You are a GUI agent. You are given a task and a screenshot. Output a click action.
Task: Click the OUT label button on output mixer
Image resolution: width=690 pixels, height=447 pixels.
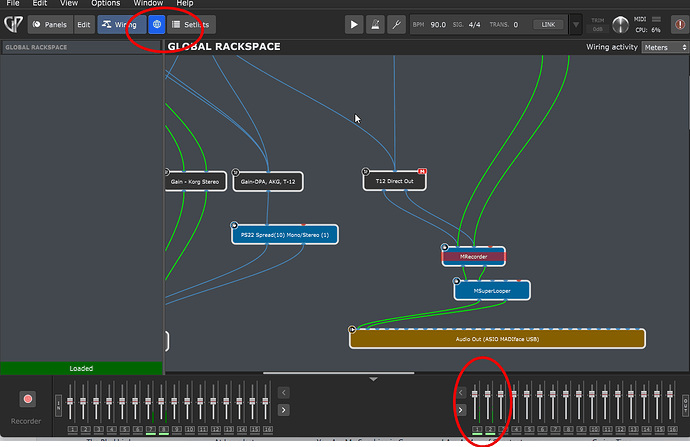[685, 405]
